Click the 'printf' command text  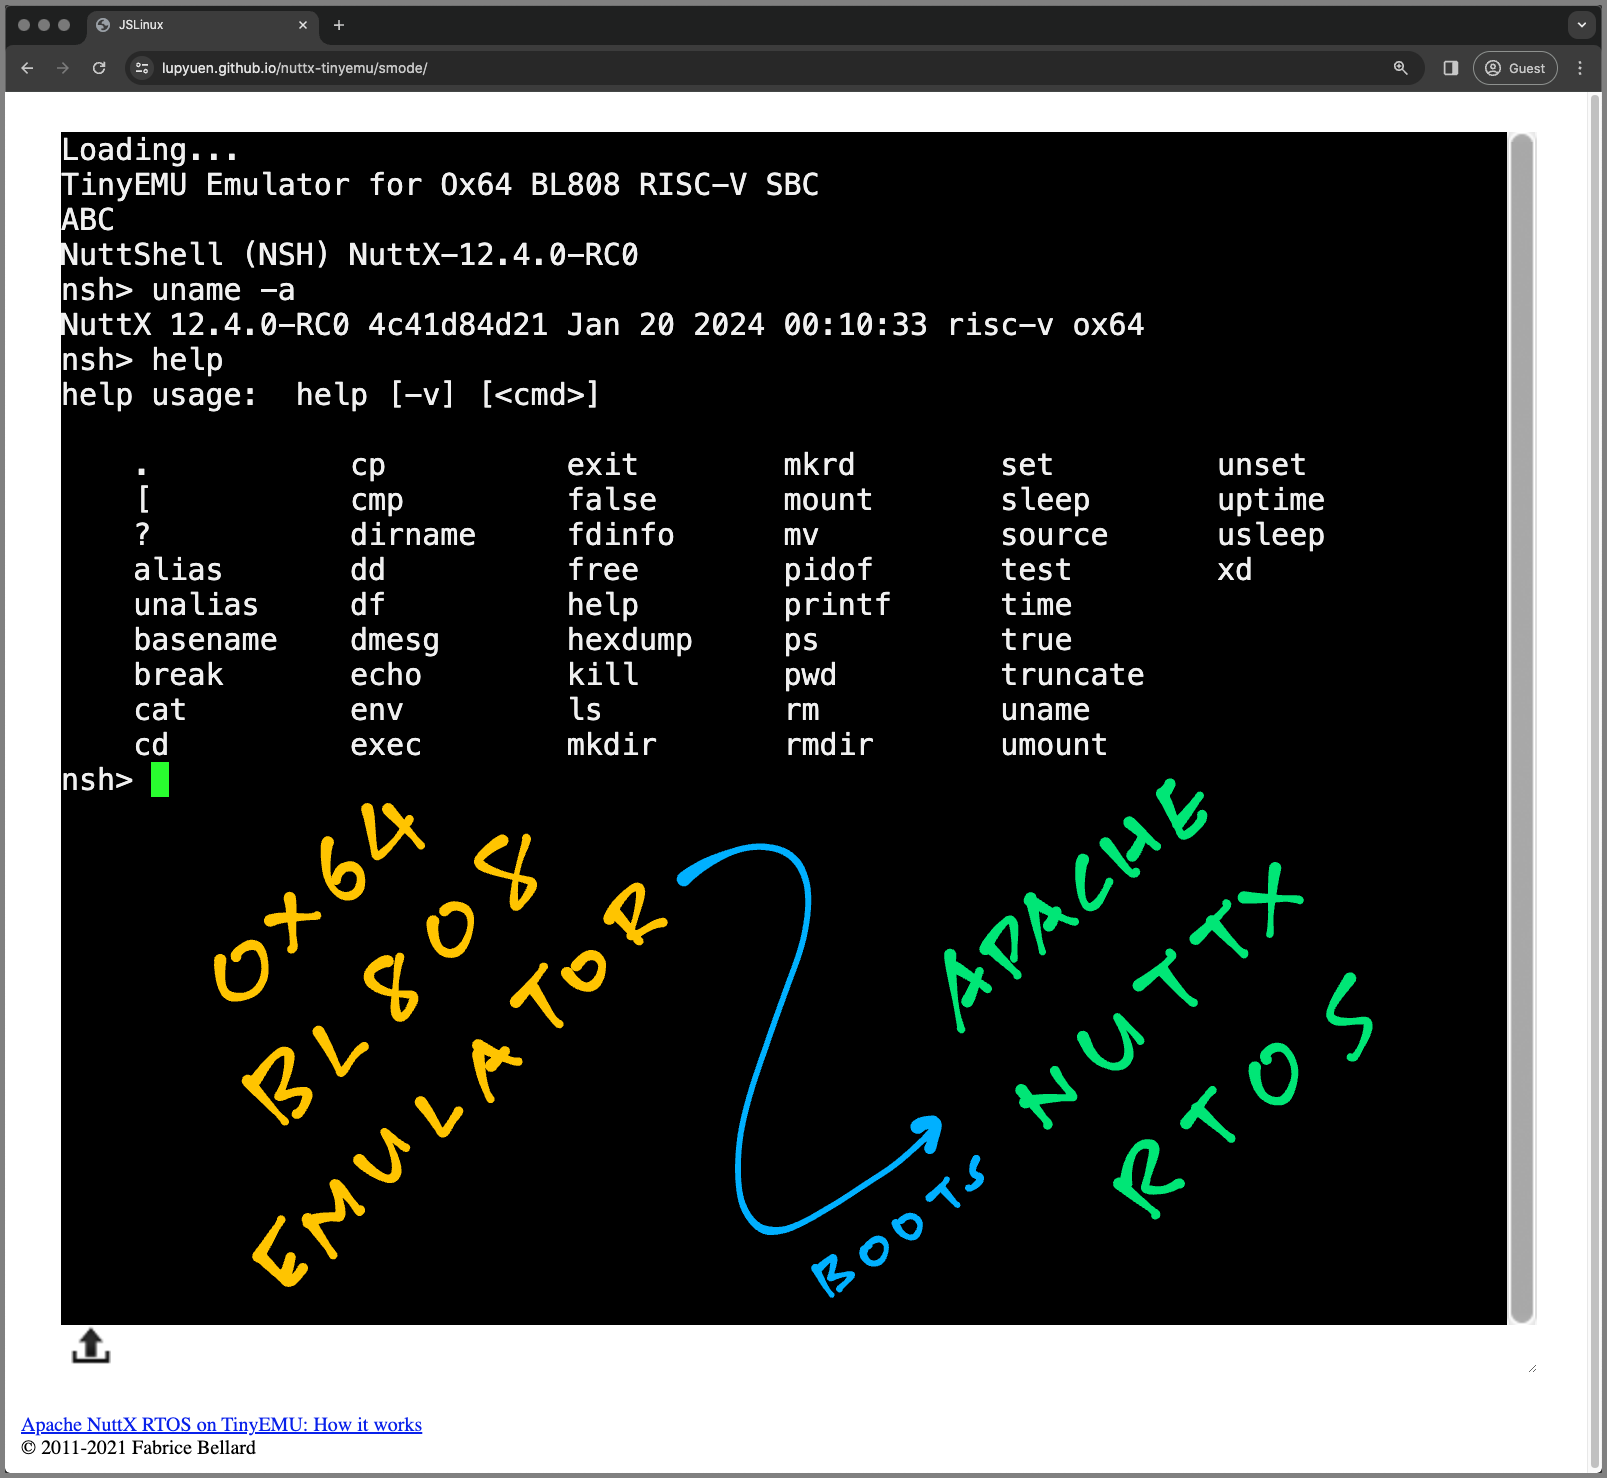point(837,605)
